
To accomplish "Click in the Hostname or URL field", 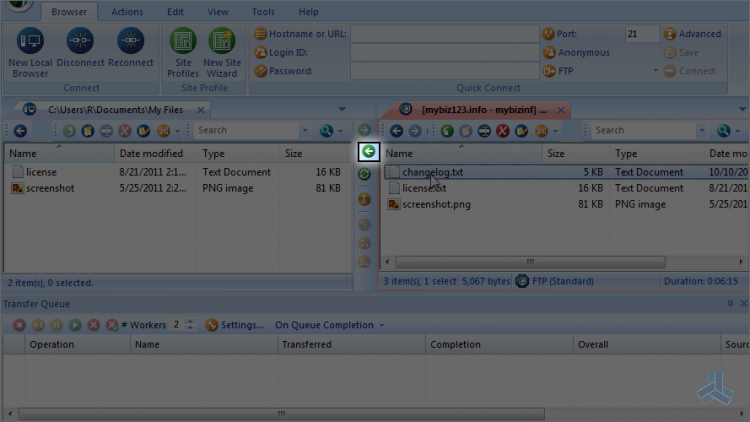I will (443, 34).
